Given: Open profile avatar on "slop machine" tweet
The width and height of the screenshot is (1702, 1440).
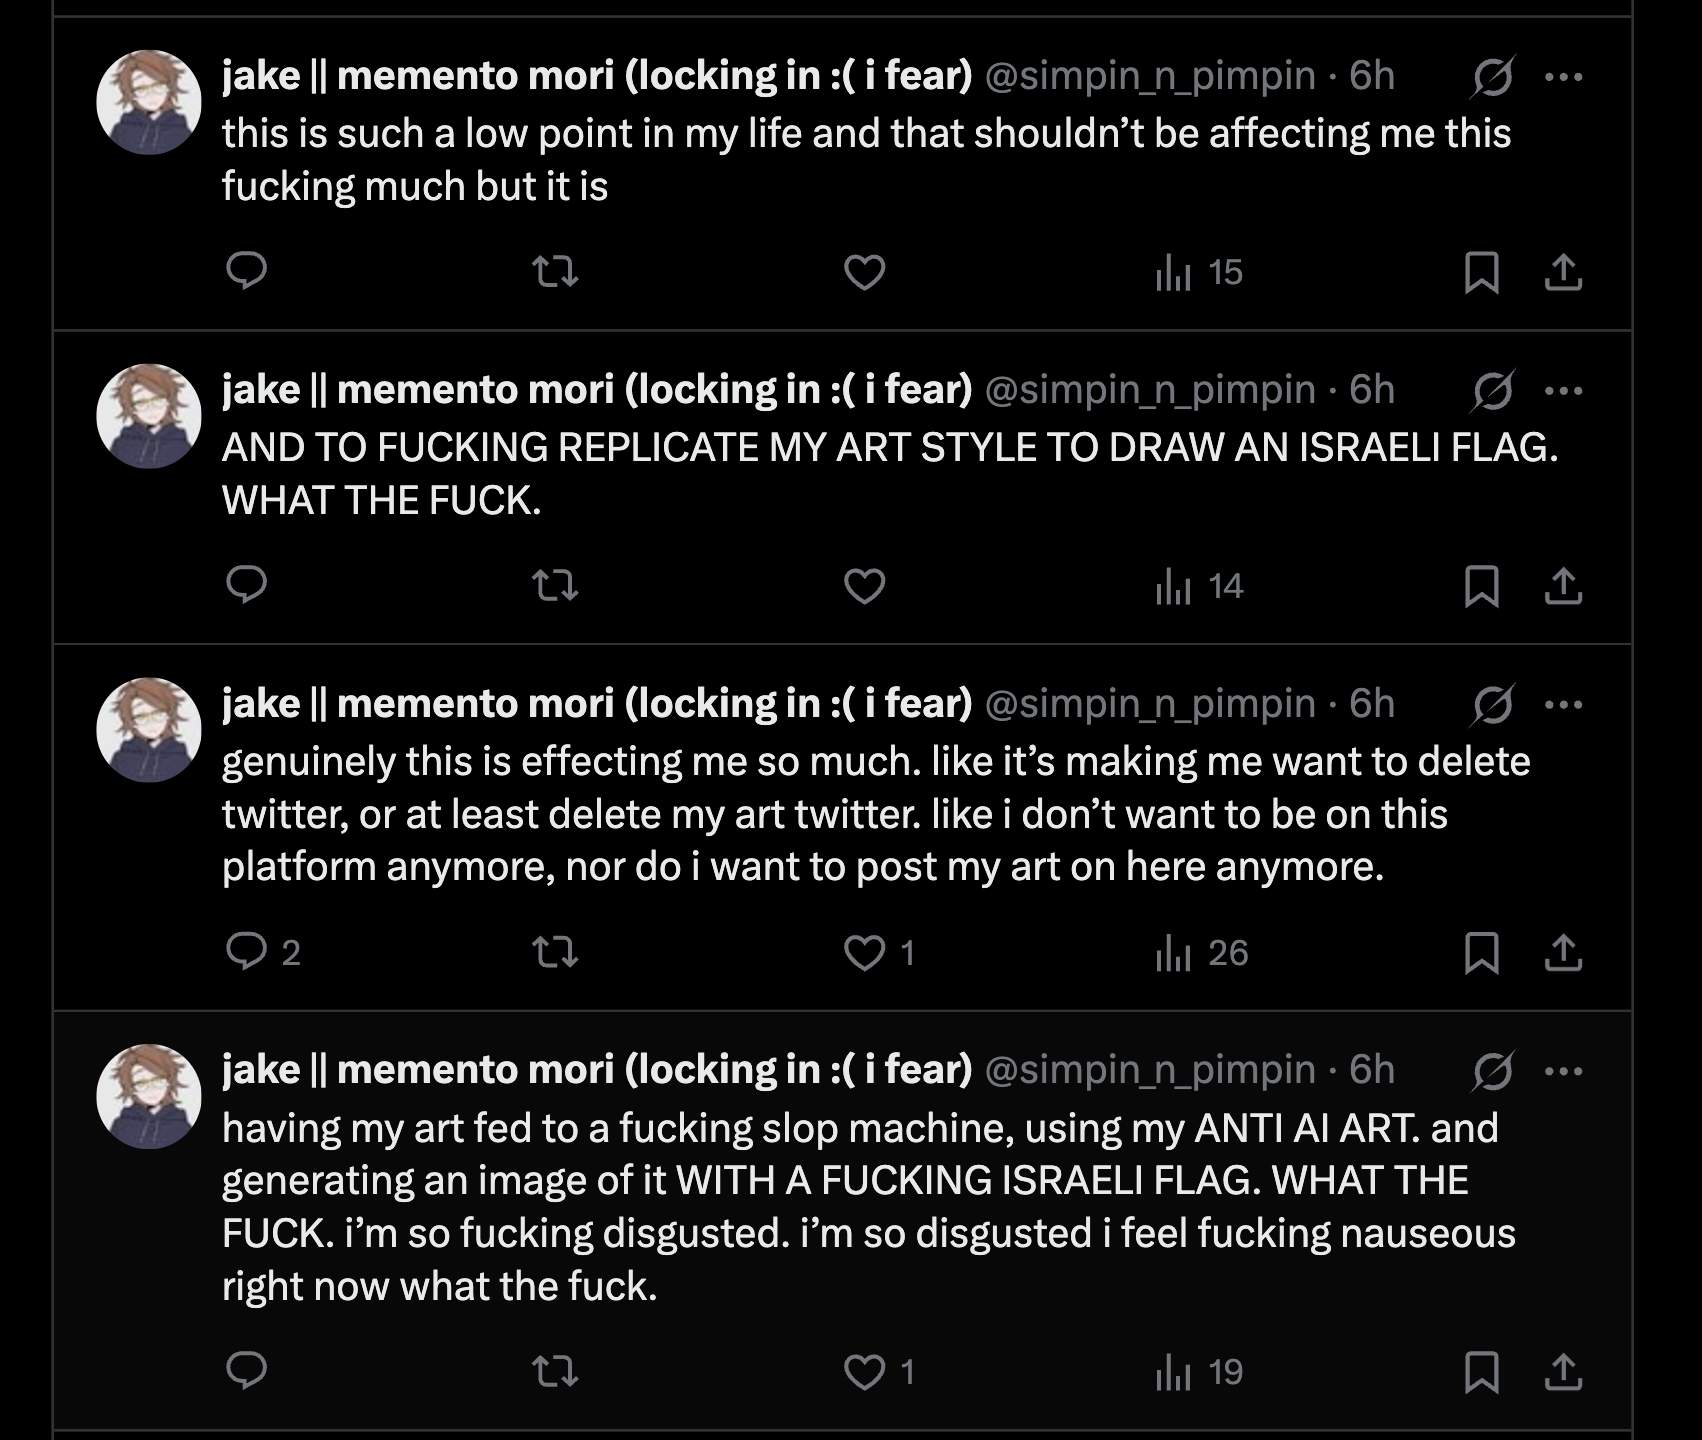Looking at the screenshot, I should click(x=149, y=1096).
